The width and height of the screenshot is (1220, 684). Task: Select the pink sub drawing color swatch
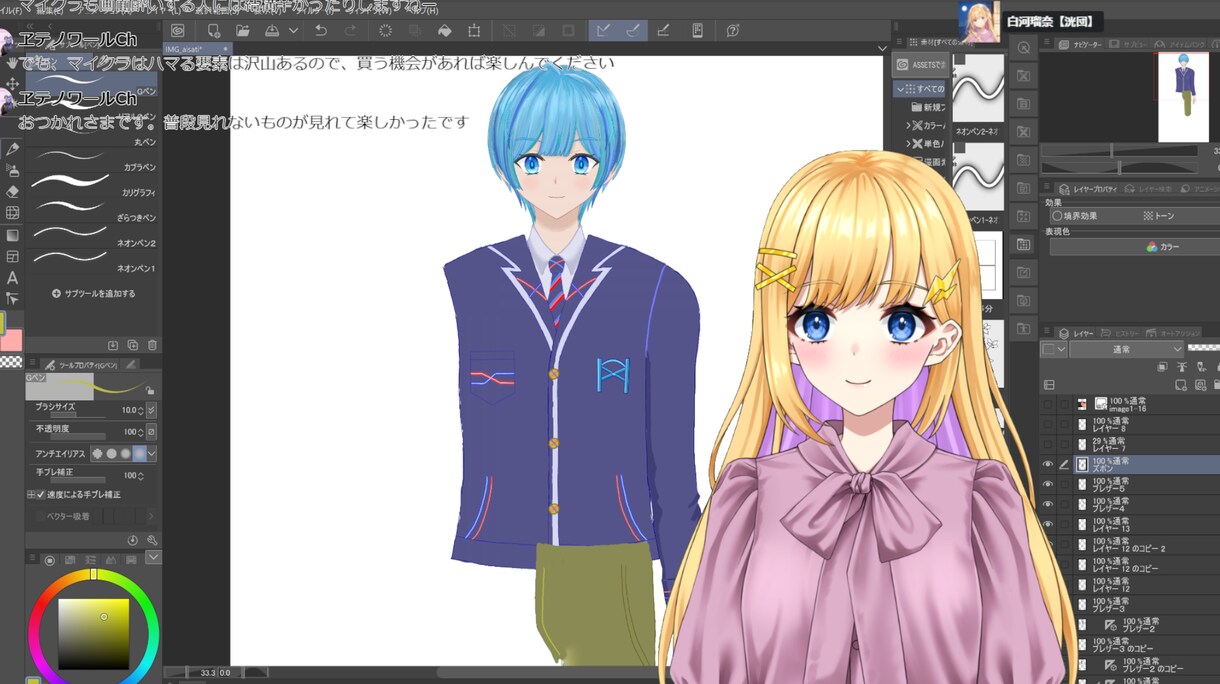12,341
